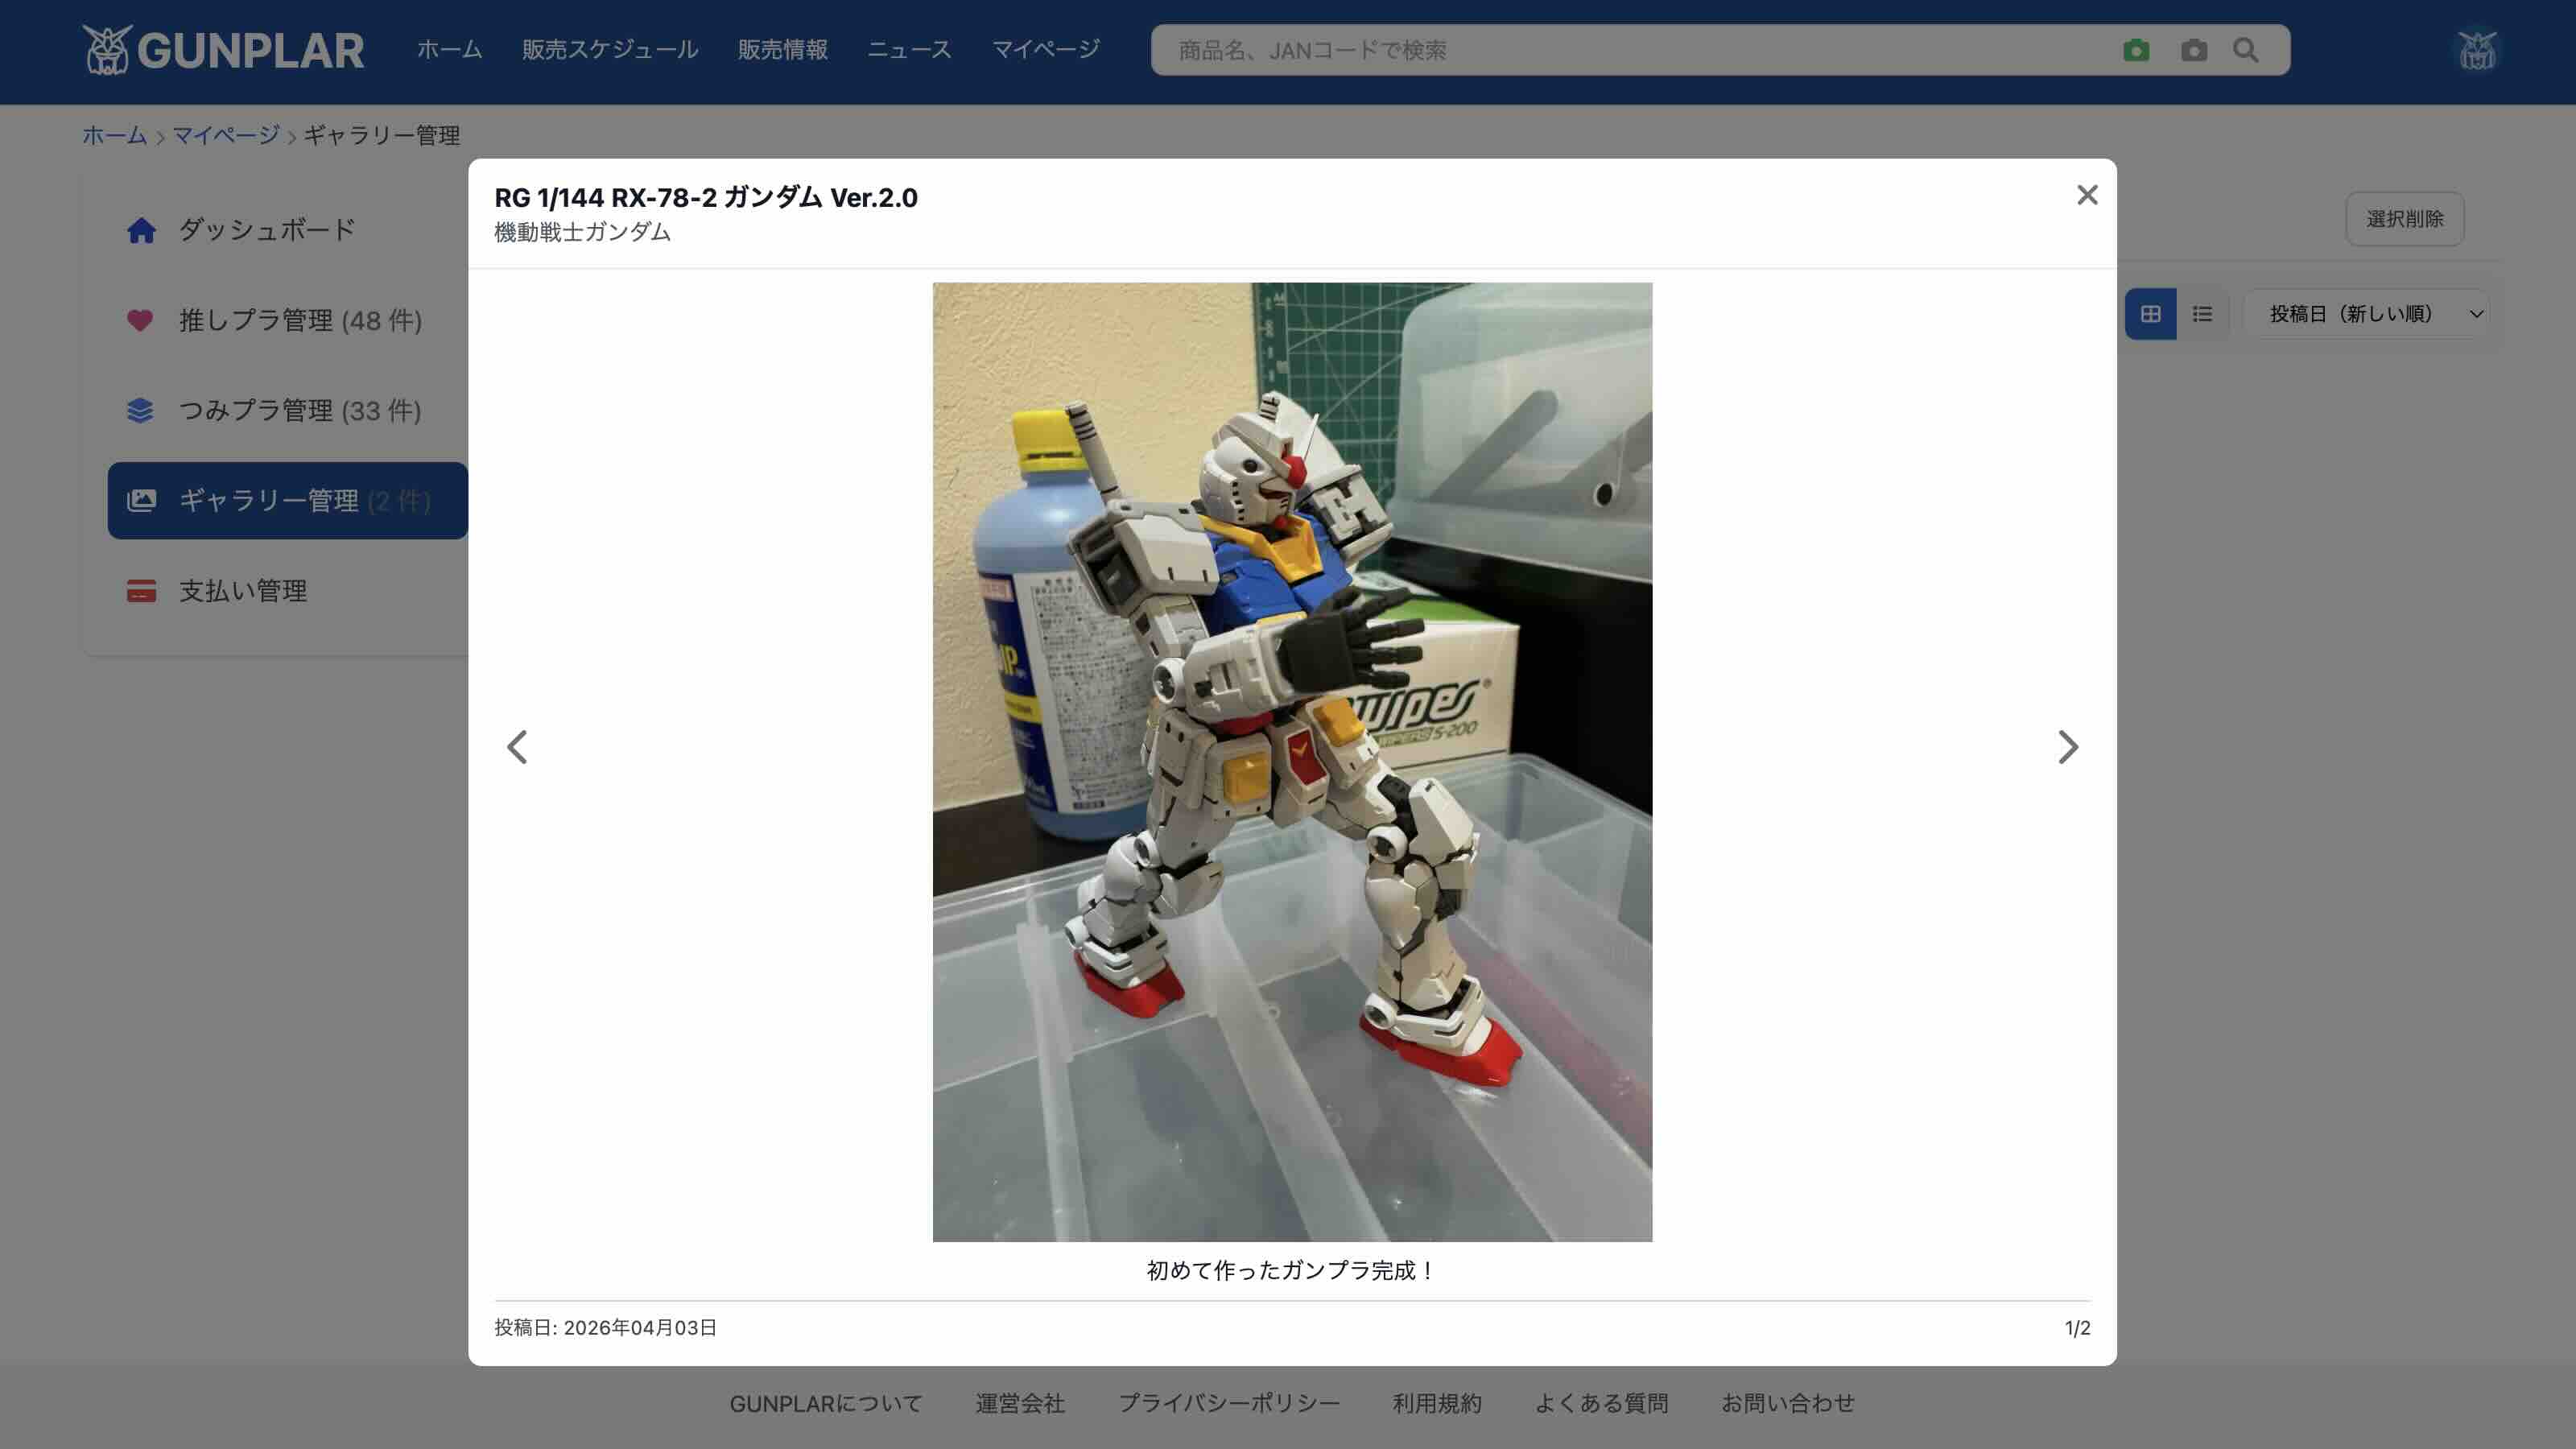Open the ホーム nav item
Image resolution: width=2576 pixels, height=1449 pixels.
(450, 50)
